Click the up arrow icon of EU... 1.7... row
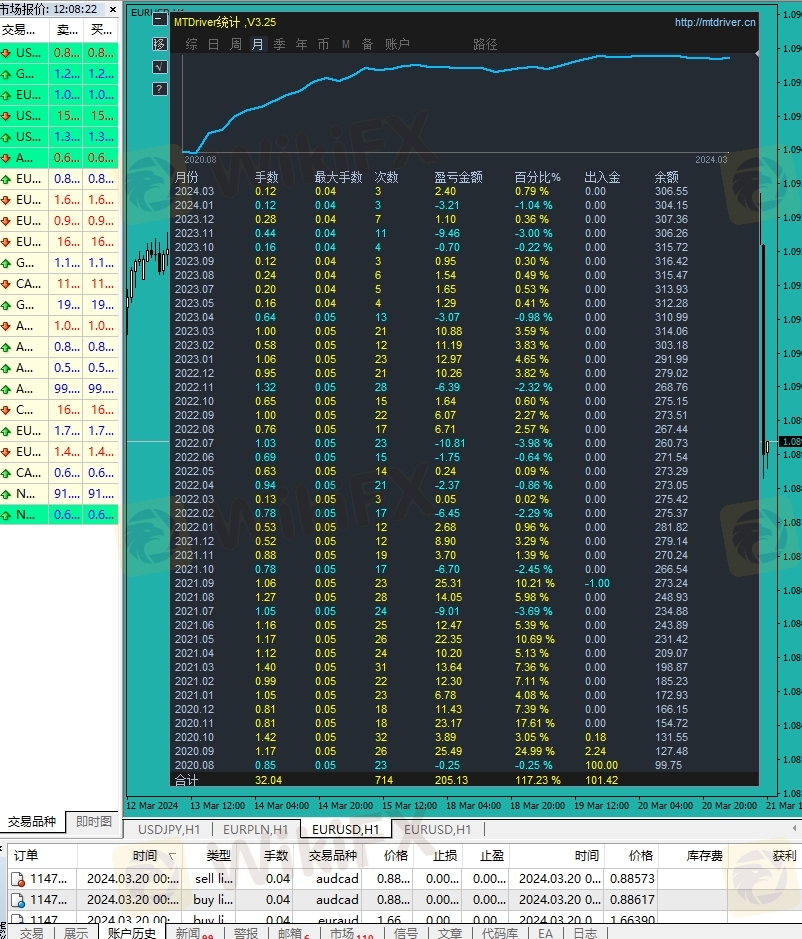 [6, 431]
